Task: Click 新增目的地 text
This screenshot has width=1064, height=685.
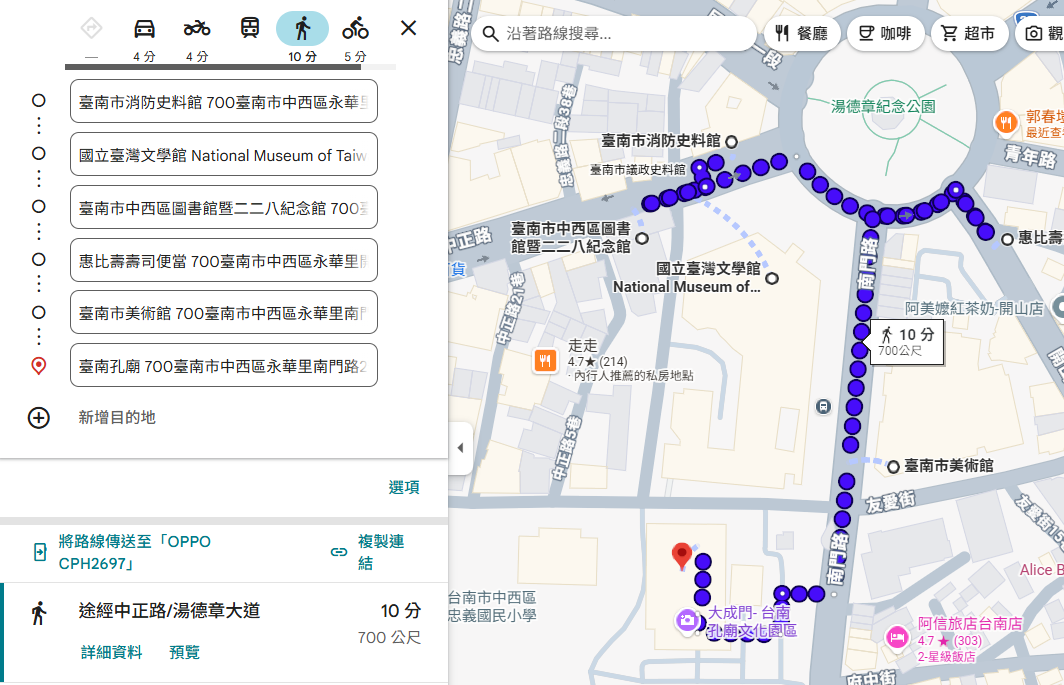Action: pyautogui.click(x=117, y=418)
